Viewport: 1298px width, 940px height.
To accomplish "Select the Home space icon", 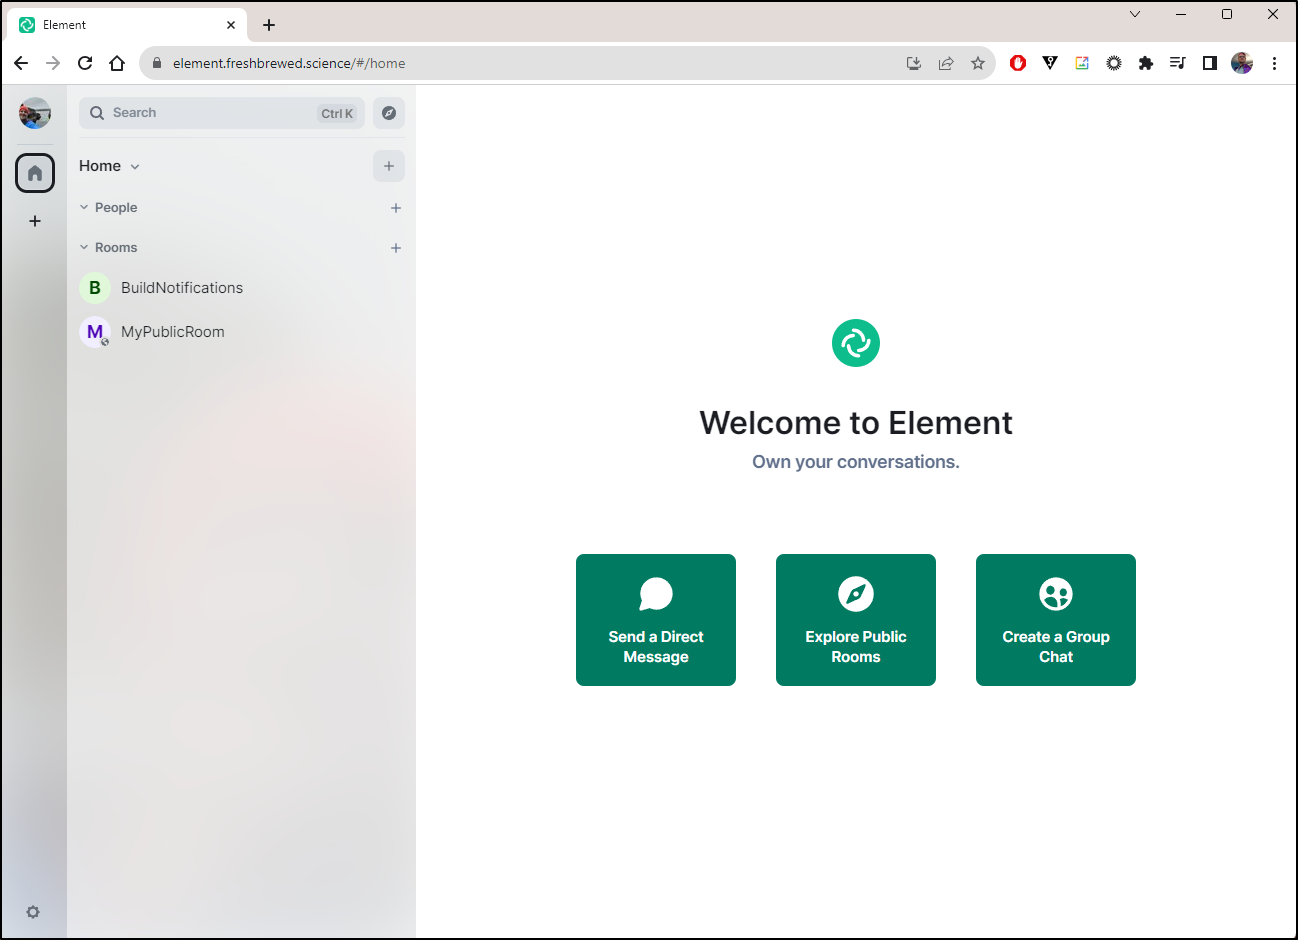I will 35,173.
